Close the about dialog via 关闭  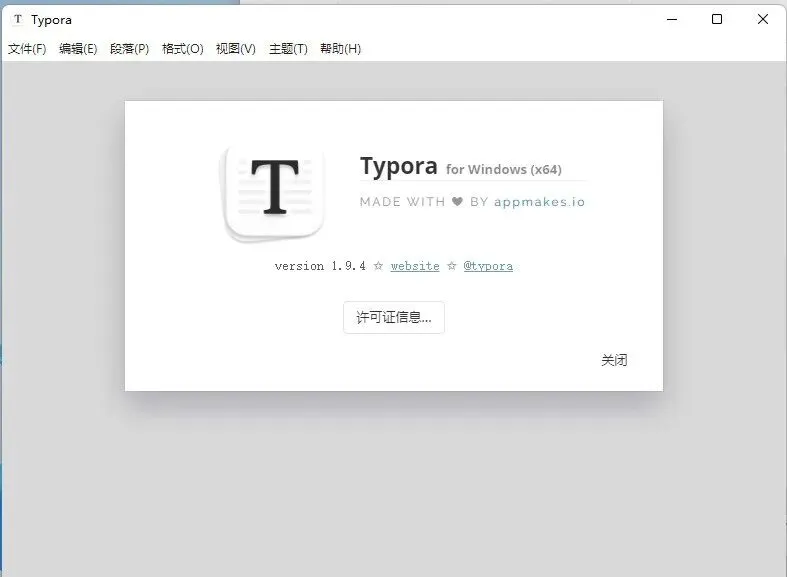click(614, 360)
